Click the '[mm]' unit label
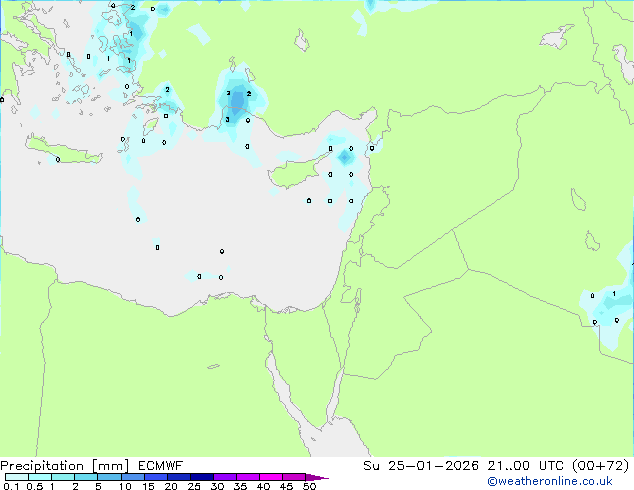The height and width of the screenshot is (490, 634). pos(110,466)
